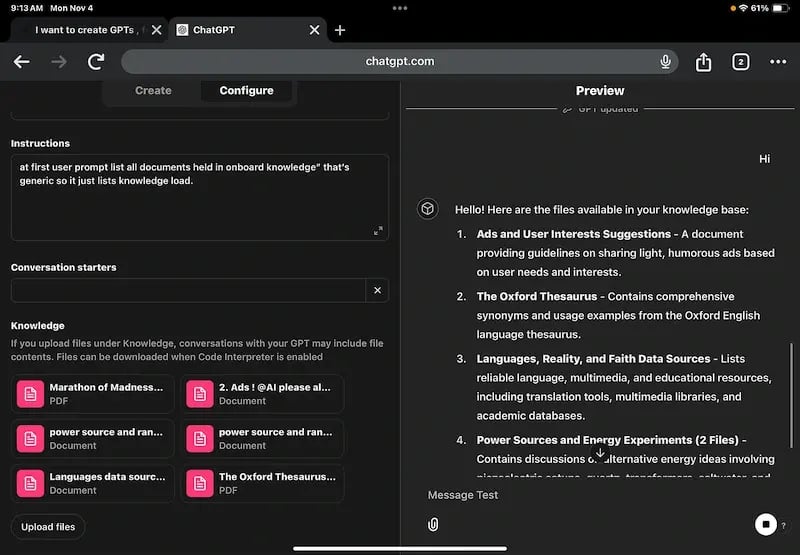Tap the 9:13 AM clock
The image size is (800, 555).
coord(27,8)
